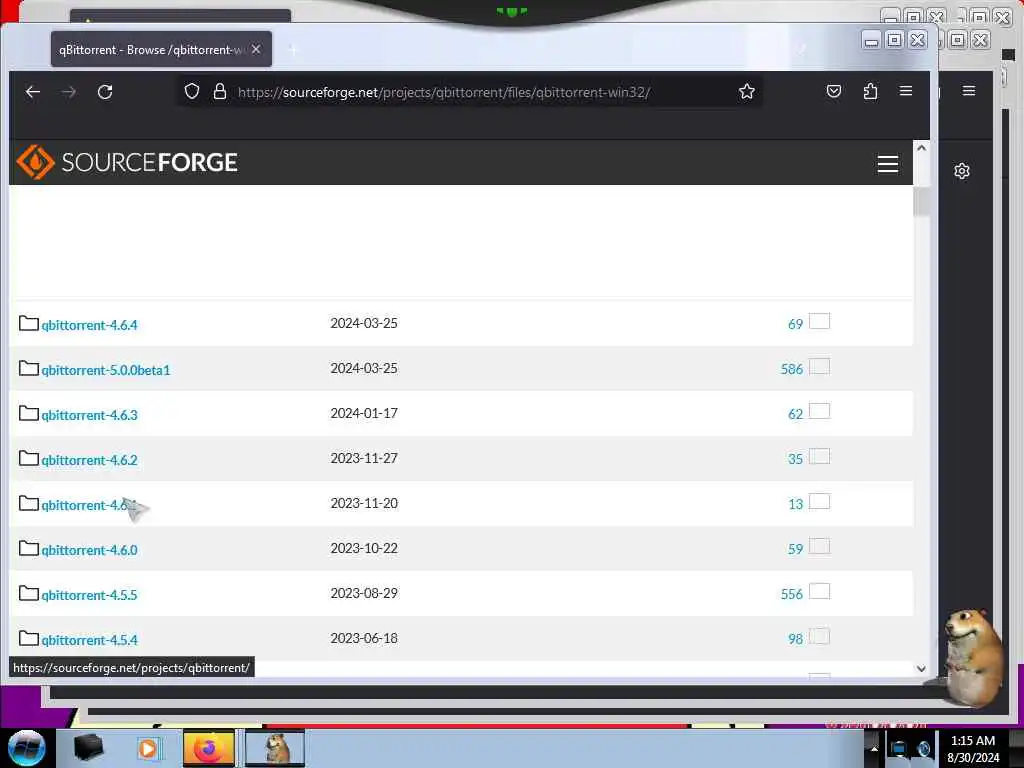The width and height of the screenshot is (1024, 768).
Task: Click the padlock site security icon
Action: [x=220, y=91]
